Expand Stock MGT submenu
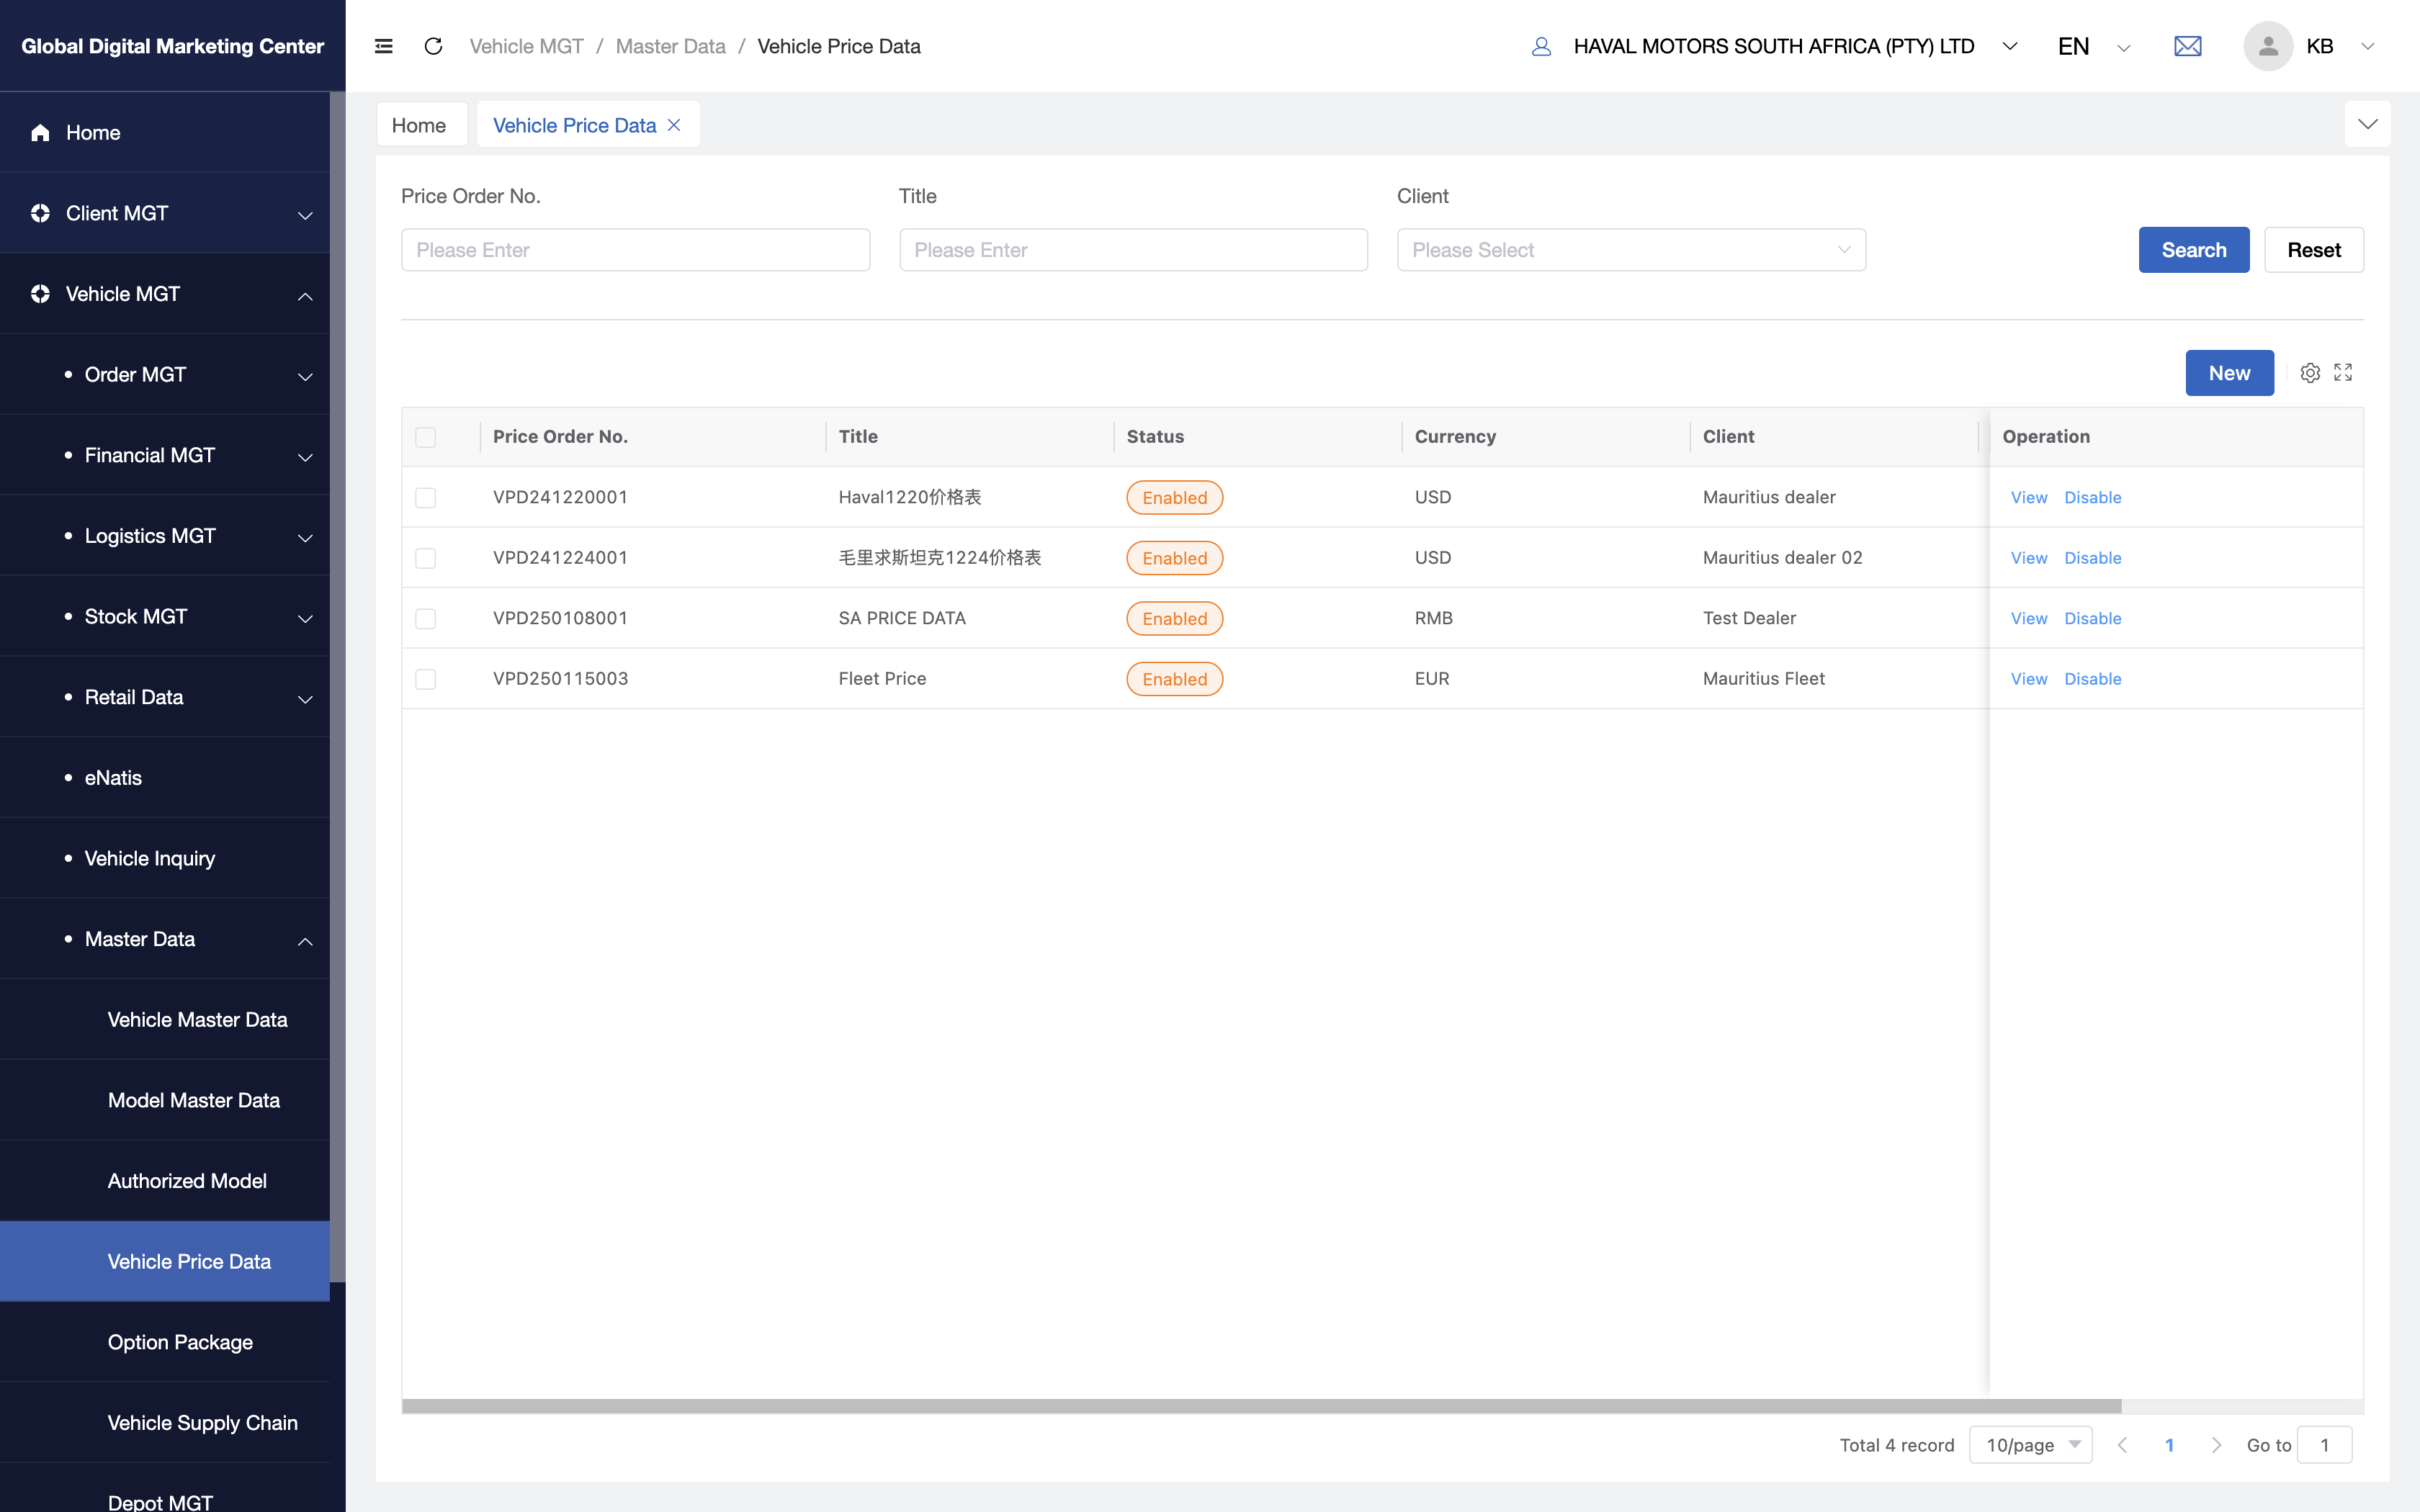 [x=305, y=618]
